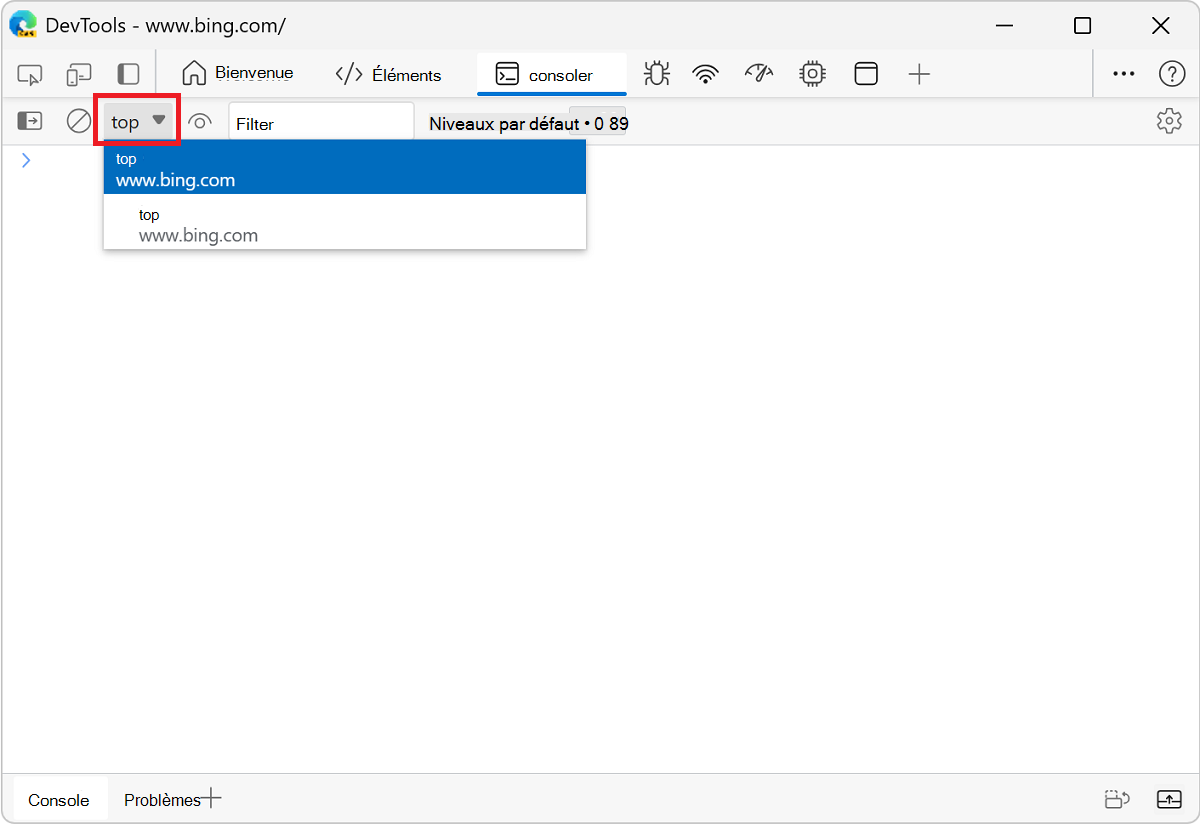Screen dimensions: 1200x824
Task: Open the console settings gear
Action: click(1168, 120)
